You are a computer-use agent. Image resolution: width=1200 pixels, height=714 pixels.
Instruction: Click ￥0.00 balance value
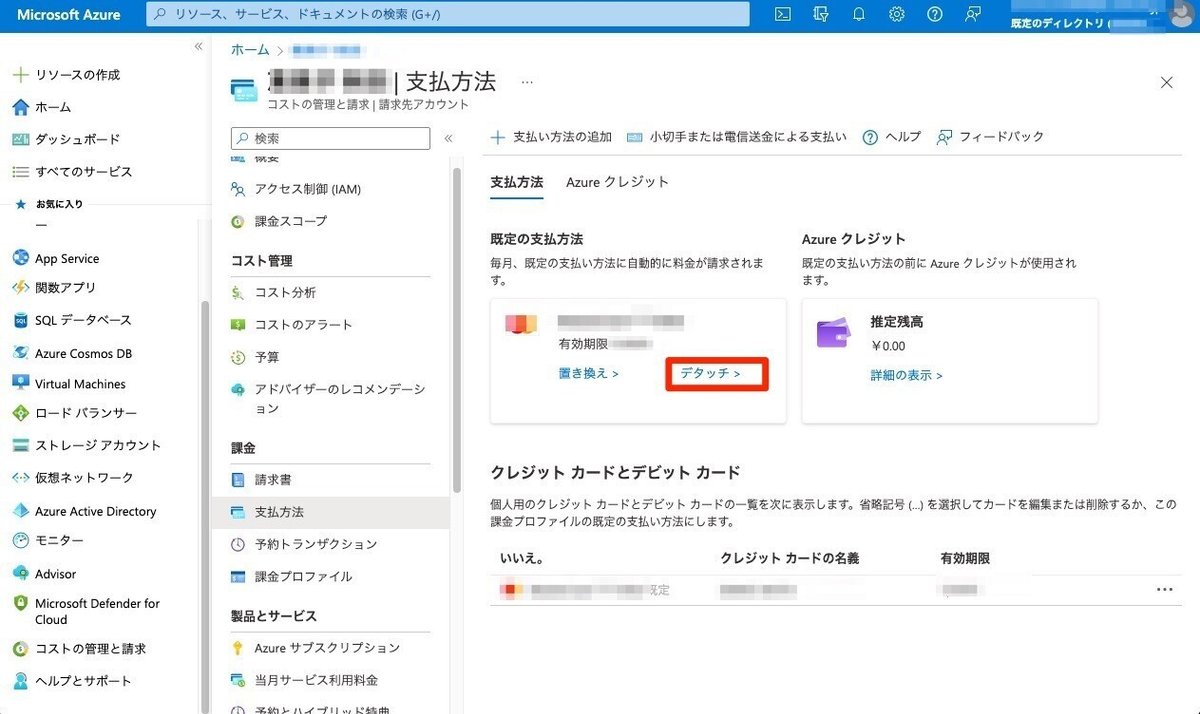888,346
